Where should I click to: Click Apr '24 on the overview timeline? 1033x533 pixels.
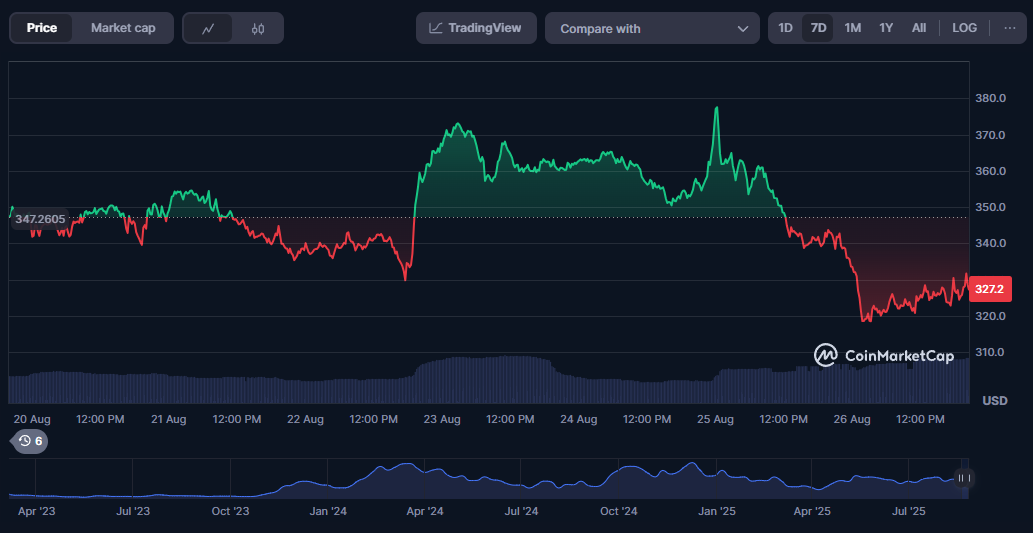(x=425, y=511)
